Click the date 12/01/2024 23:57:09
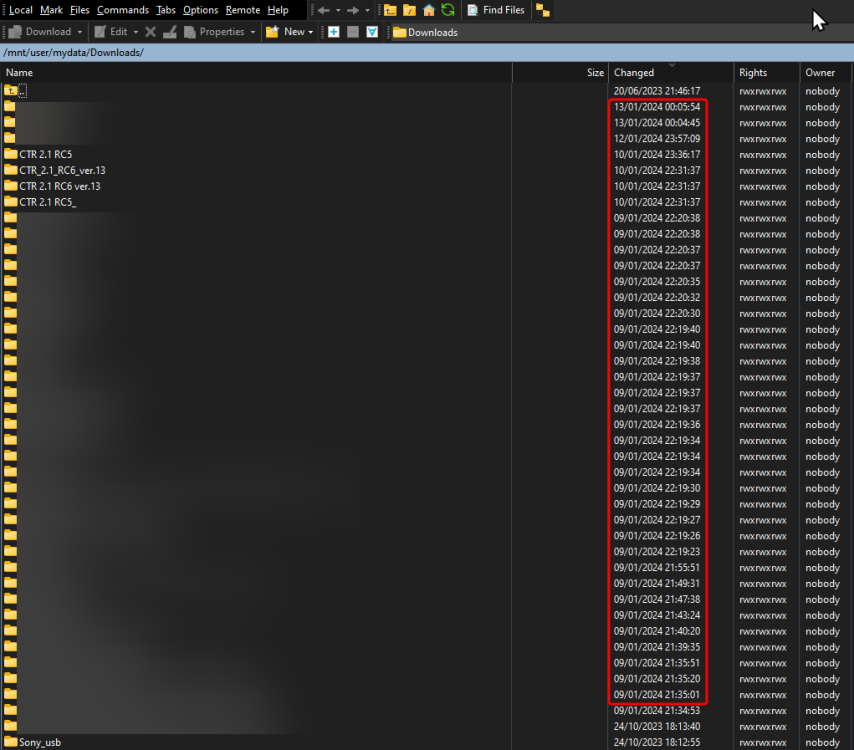The height and width of the screenshot is (750, 854). click(x=657, y=138)
